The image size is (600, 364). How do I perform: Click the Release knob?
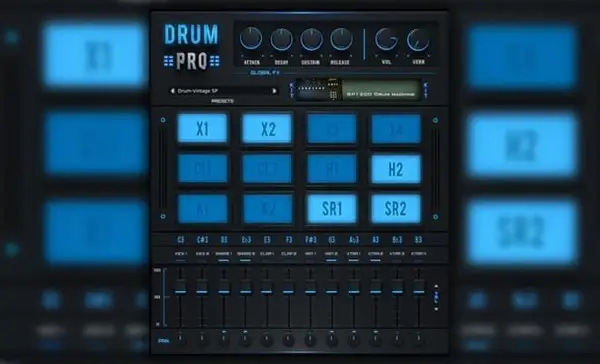click(341, 39)
